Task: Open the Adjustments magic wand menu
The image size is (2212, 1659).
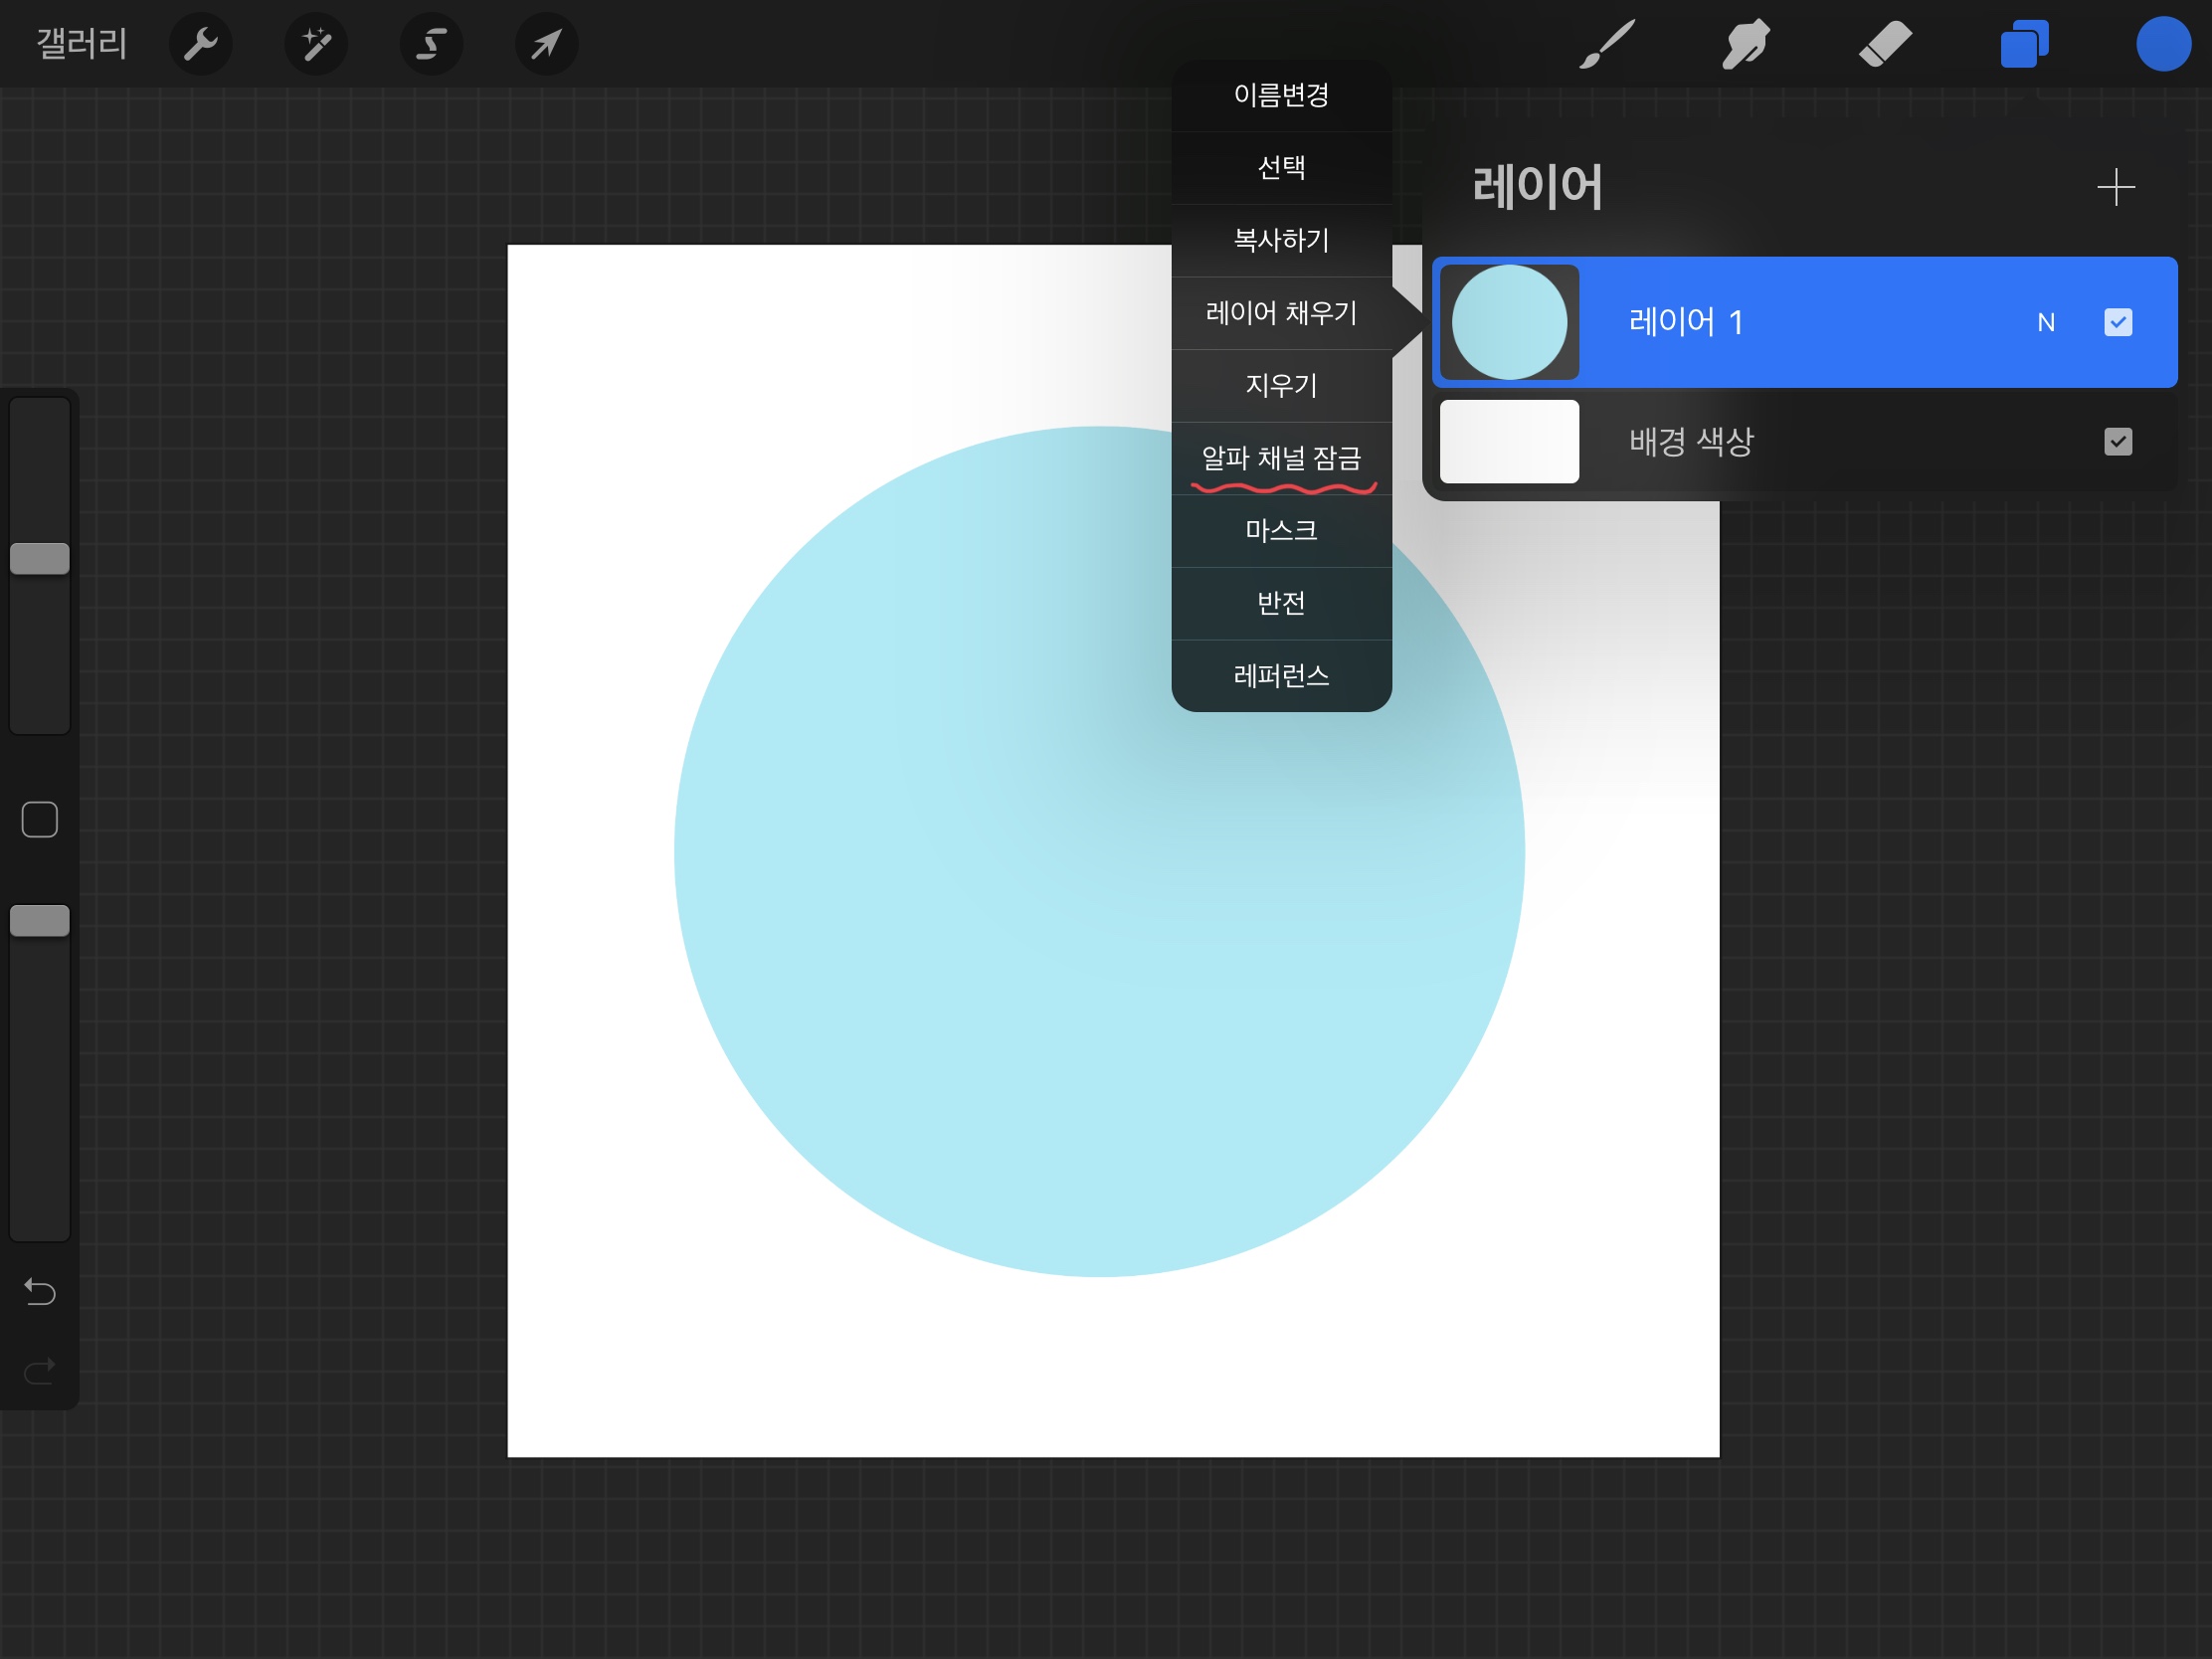Action: (x=316, y=44)
